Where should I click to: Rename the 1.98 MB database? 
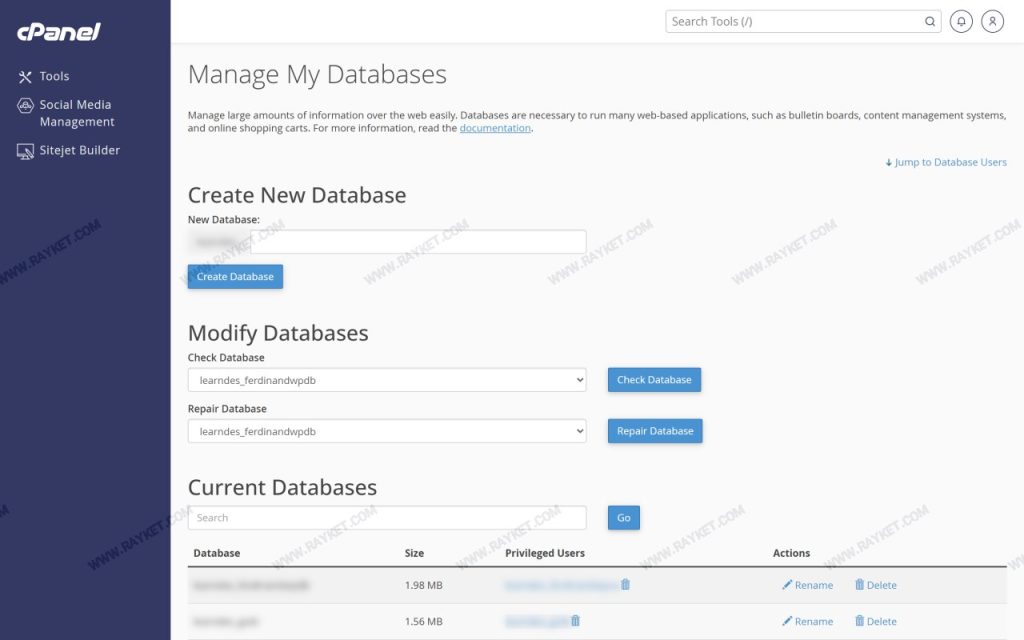[807, 585]
